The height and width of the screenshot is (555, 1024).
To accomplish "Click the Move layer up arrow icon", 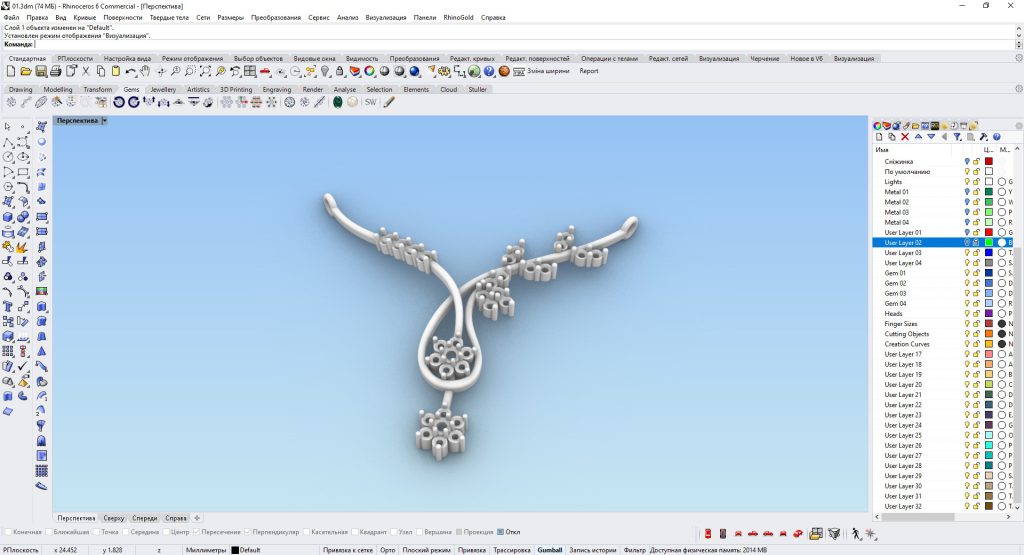I will [x=918, y=137].
